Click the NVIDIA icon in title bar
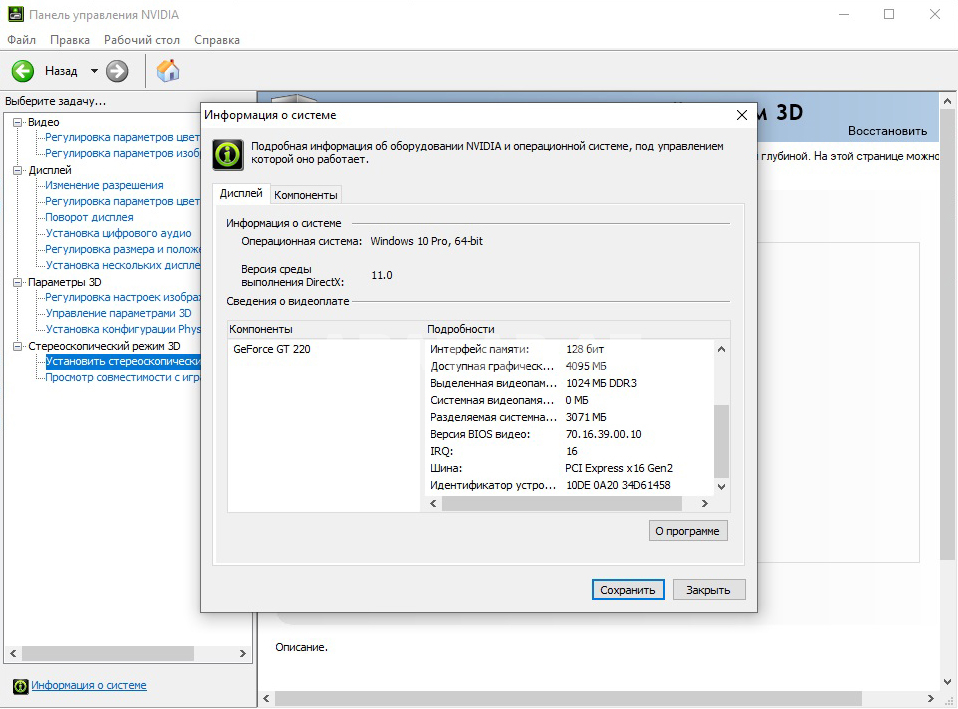This screenshot has height=709, width=958. [x=15, y=14]
